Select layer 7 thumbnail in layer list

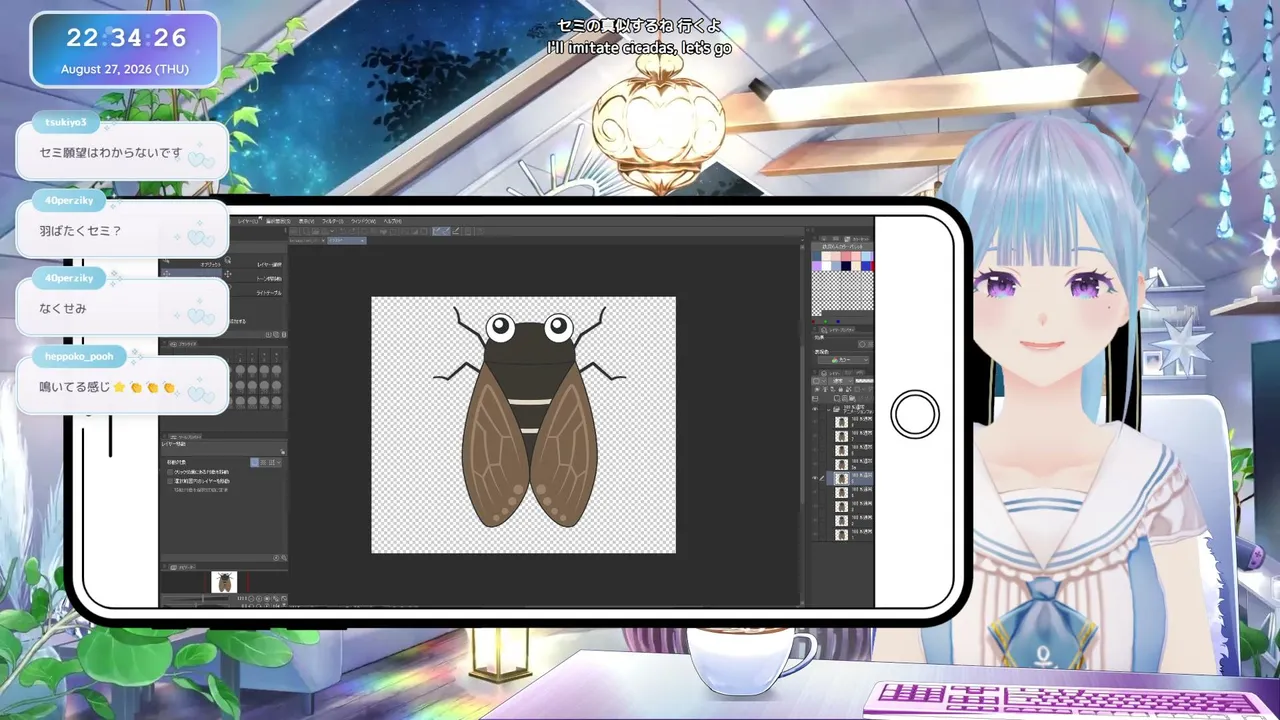(841, 436)
